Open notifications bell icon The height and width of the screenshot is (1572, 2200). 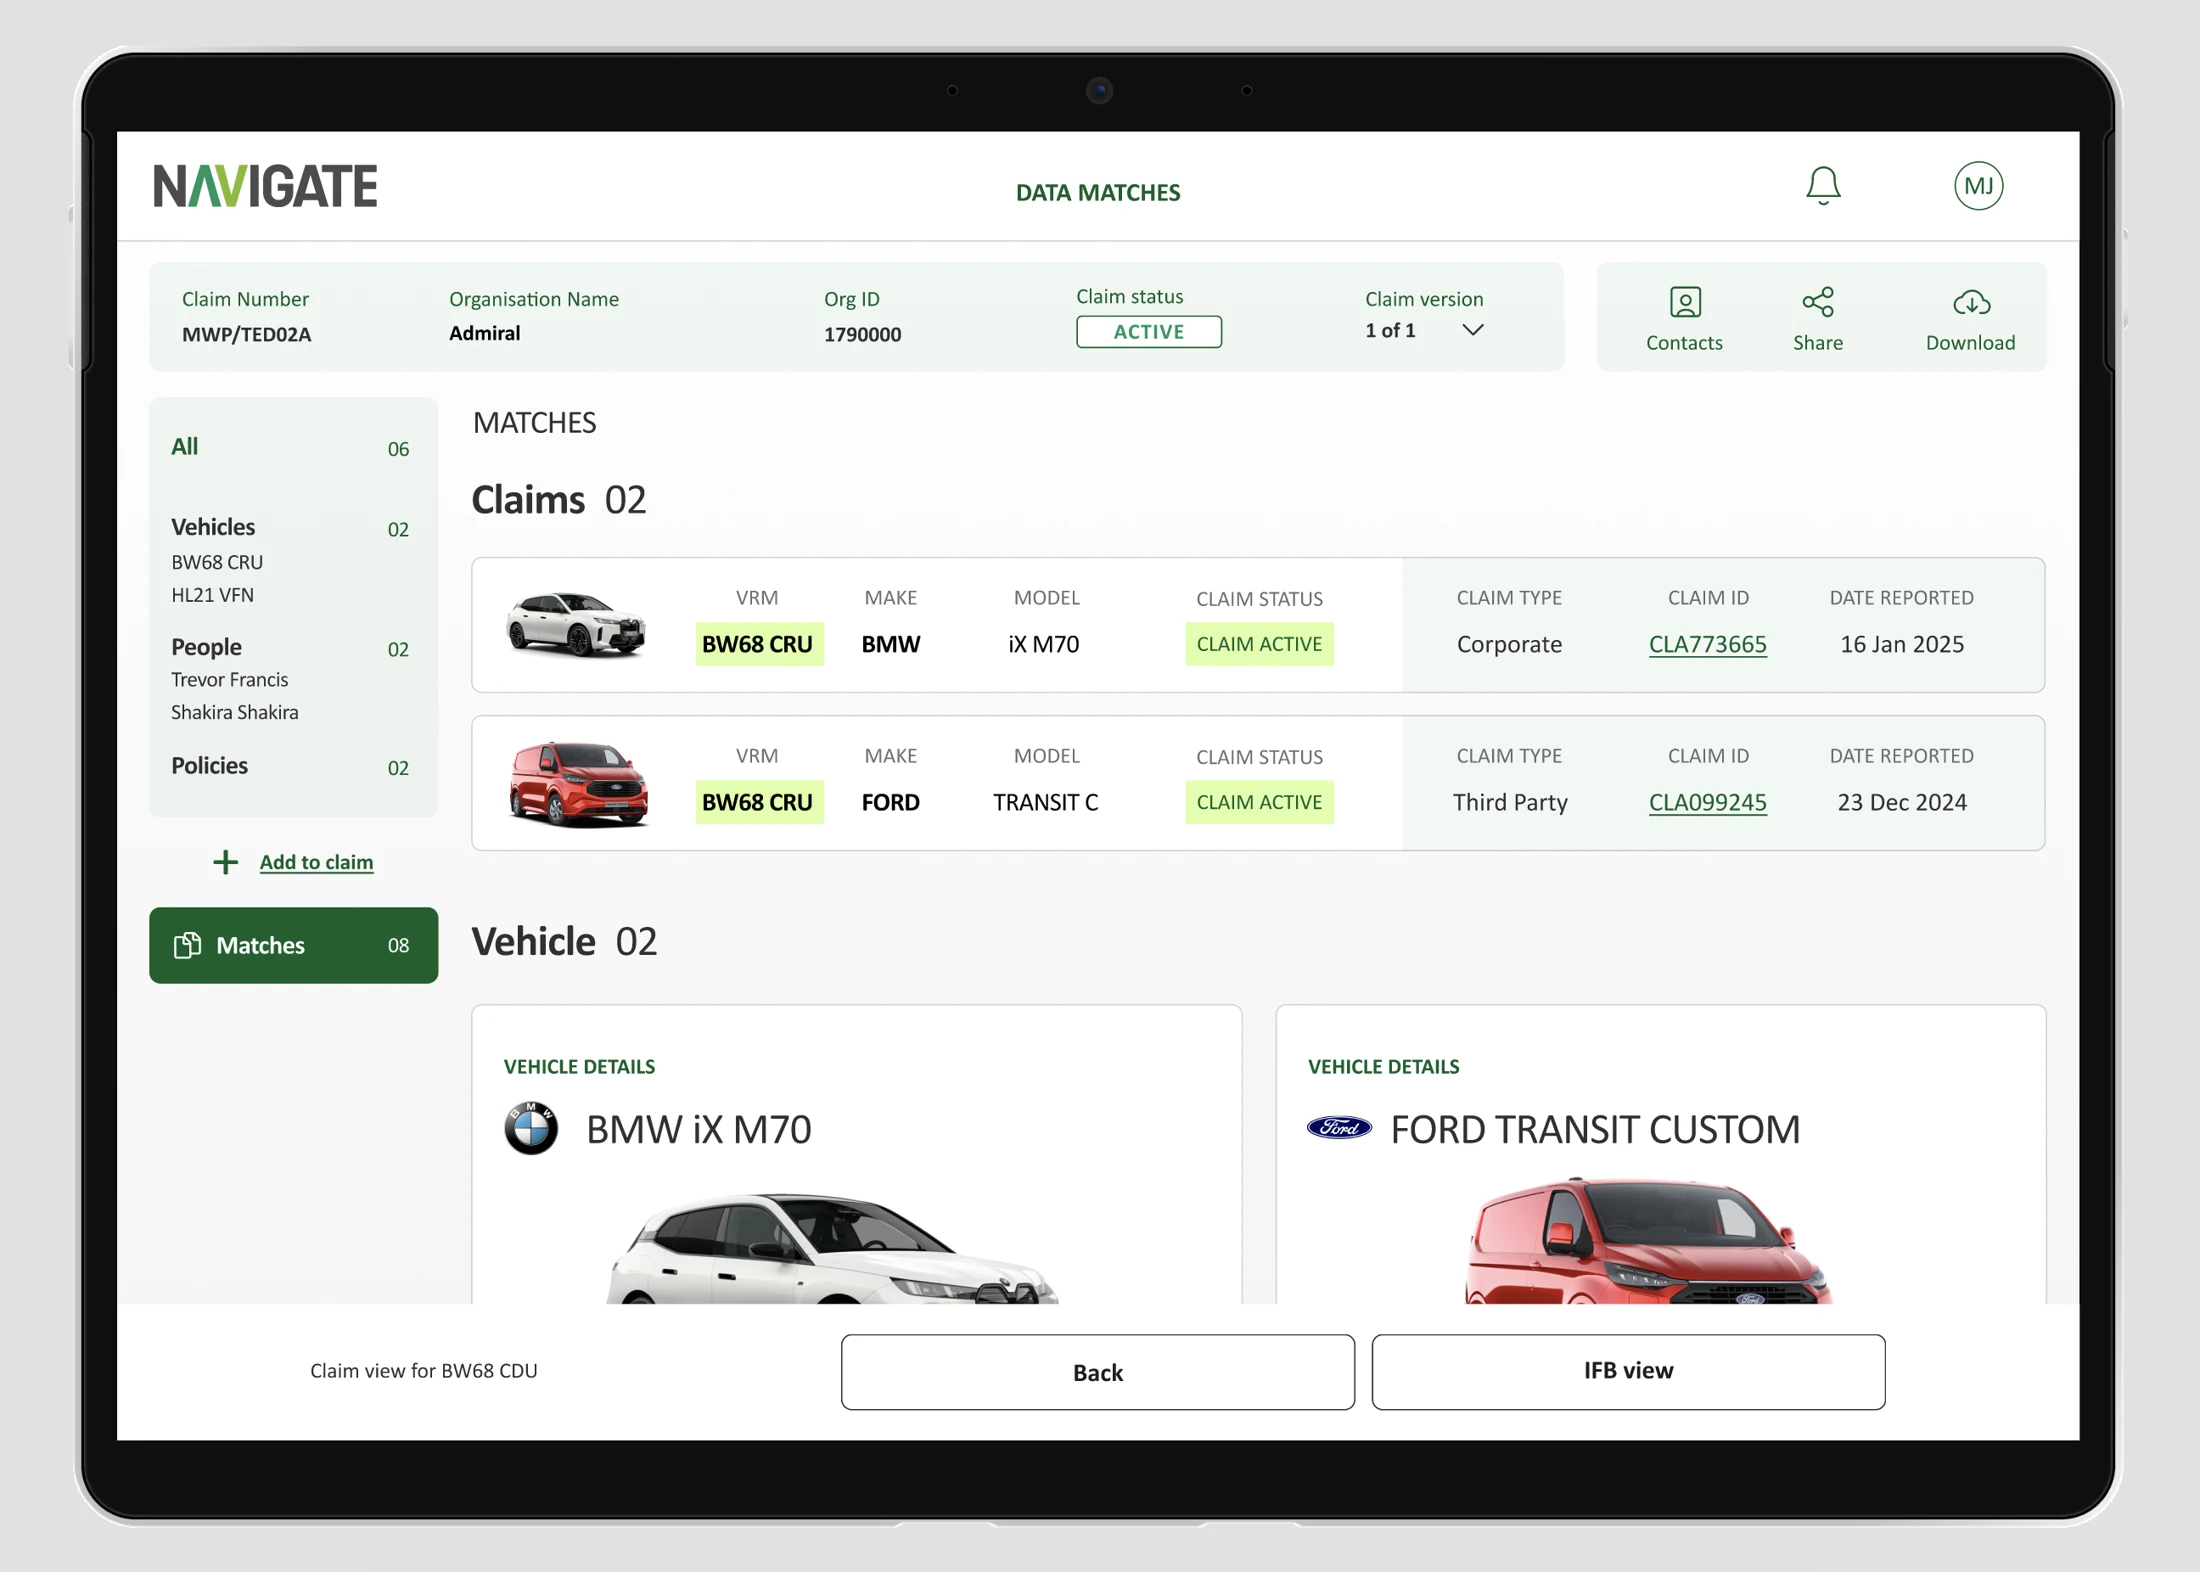pyautogui.click(x=1822, y=186)
